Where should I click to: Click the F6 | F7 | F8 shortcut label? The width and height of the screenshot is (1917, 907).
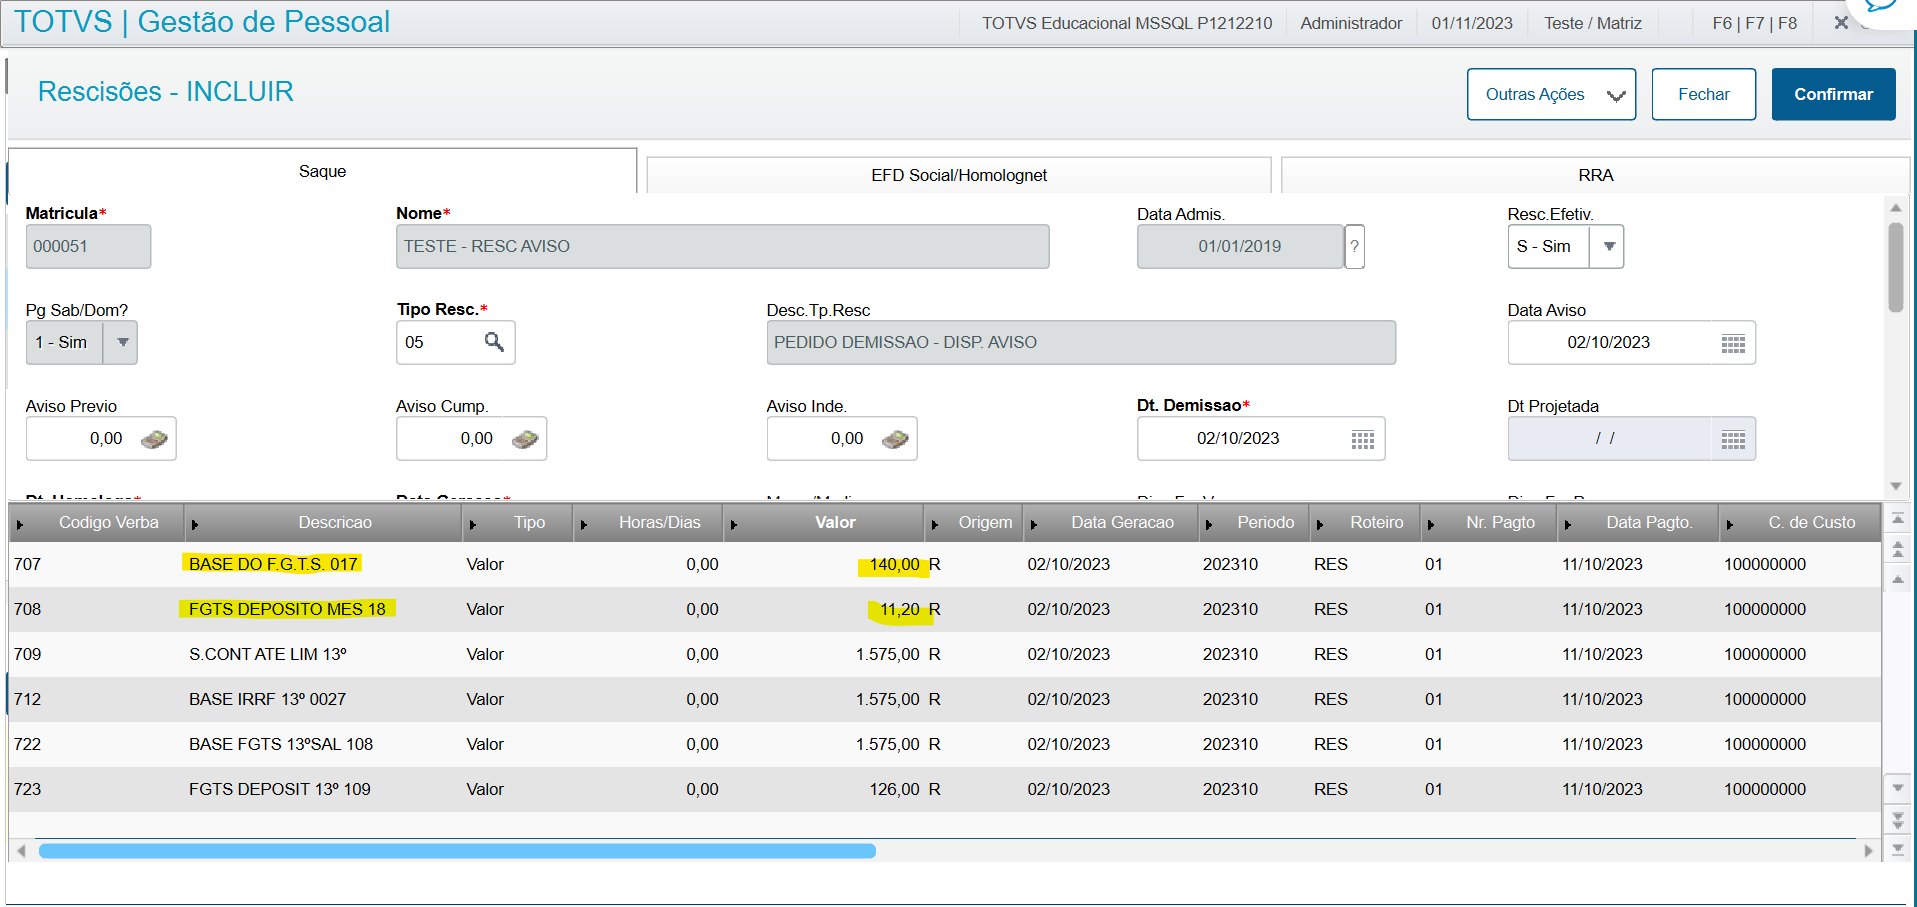[x=1754, y=23]
